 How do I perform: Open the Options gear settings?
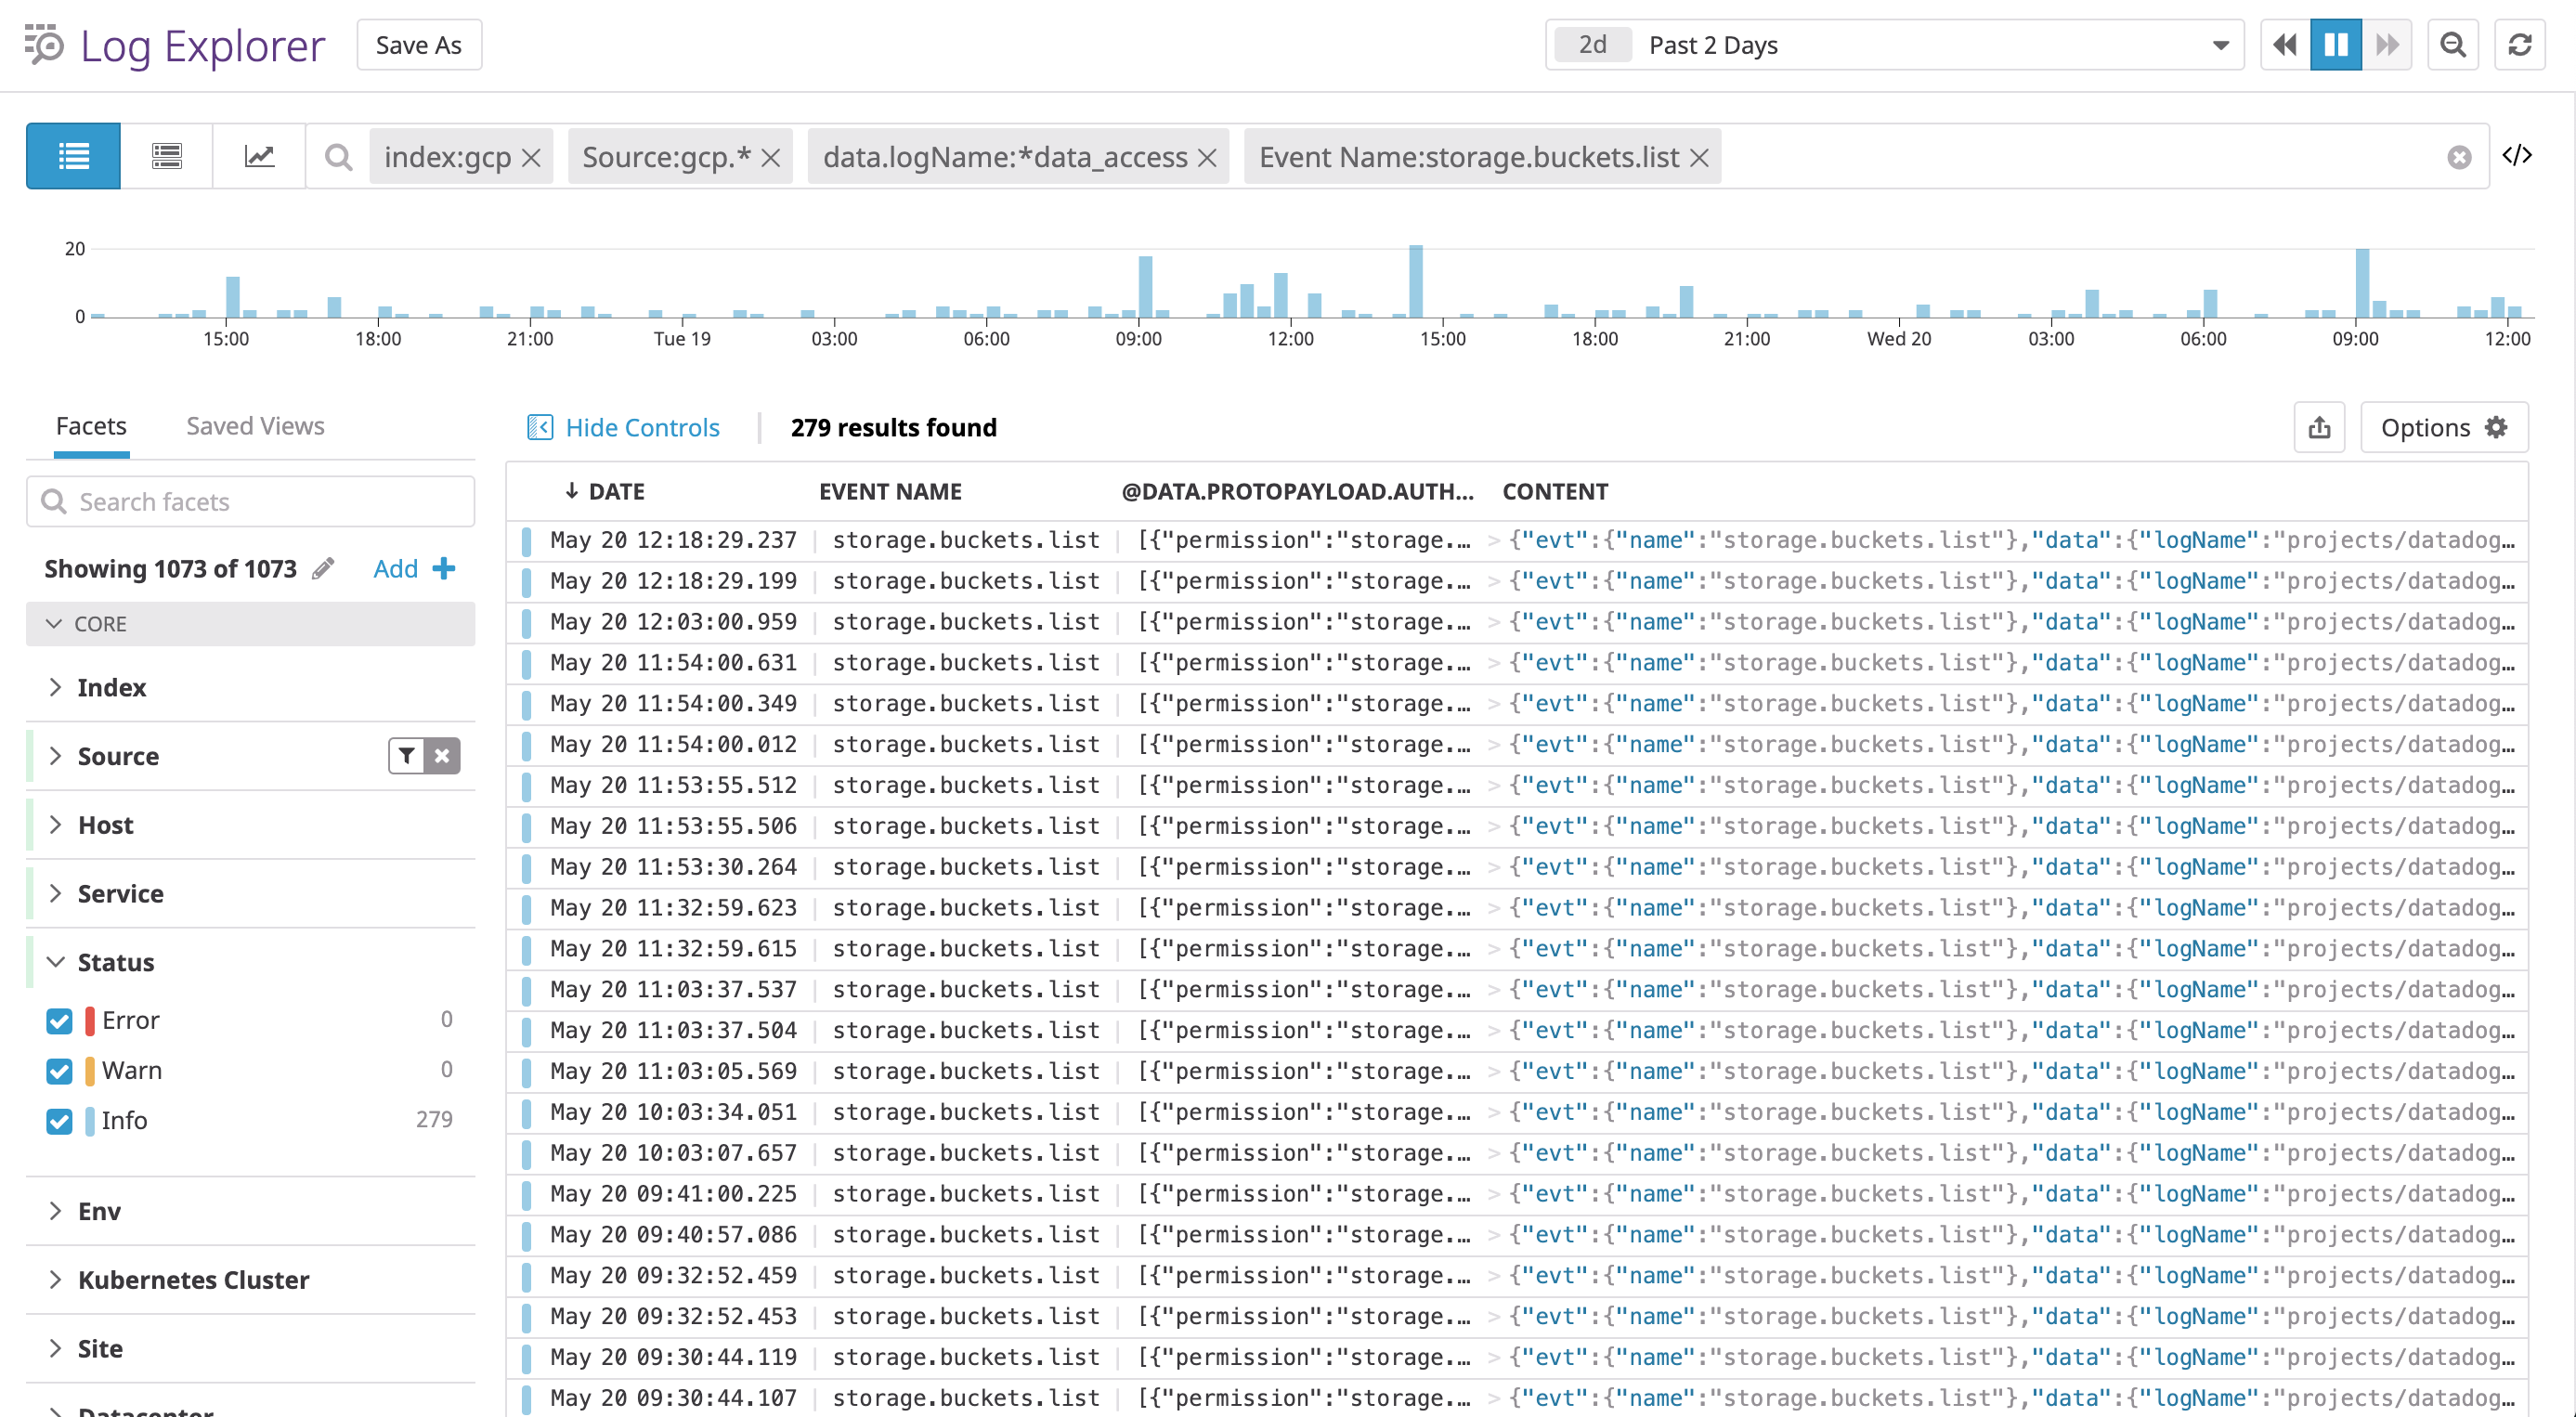tap(2443, 427)
